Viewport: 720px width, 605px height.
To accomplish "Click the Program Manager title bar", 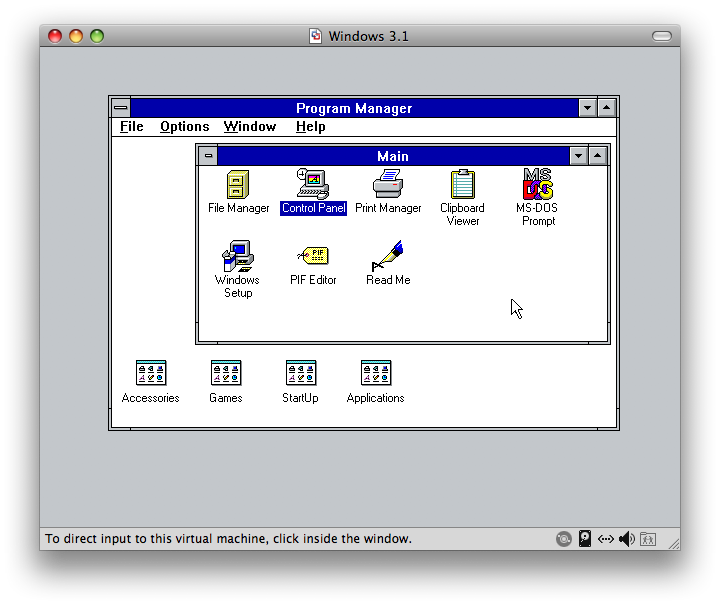I will coord(354,108).
